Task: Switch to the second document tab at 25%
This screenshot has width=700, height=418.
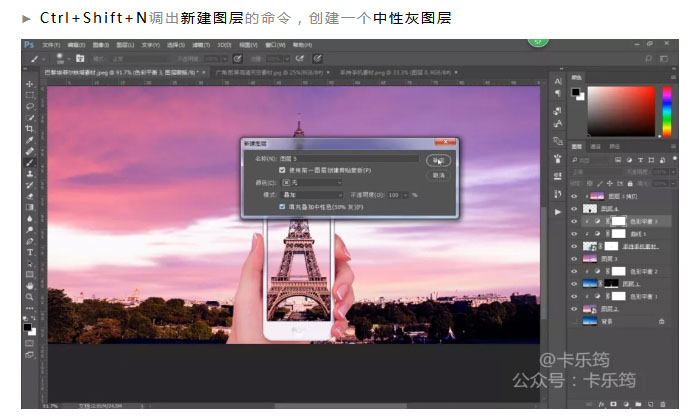Action: [269, 72]
